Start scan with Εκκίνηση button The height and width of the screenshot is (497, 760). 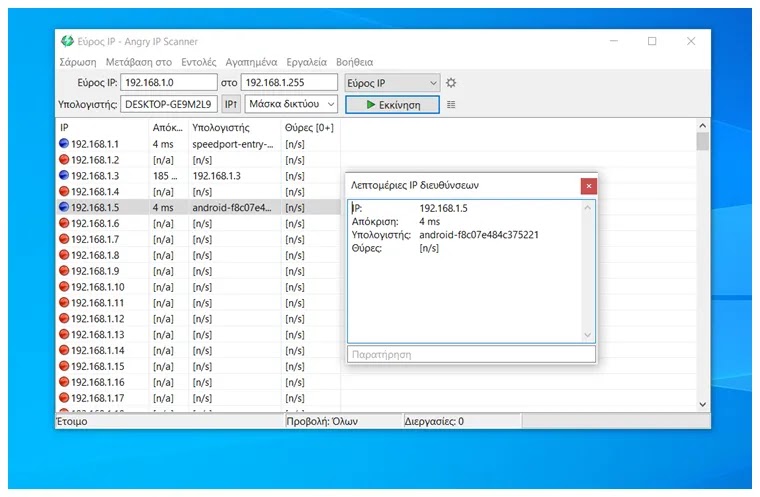coord(392,105)
